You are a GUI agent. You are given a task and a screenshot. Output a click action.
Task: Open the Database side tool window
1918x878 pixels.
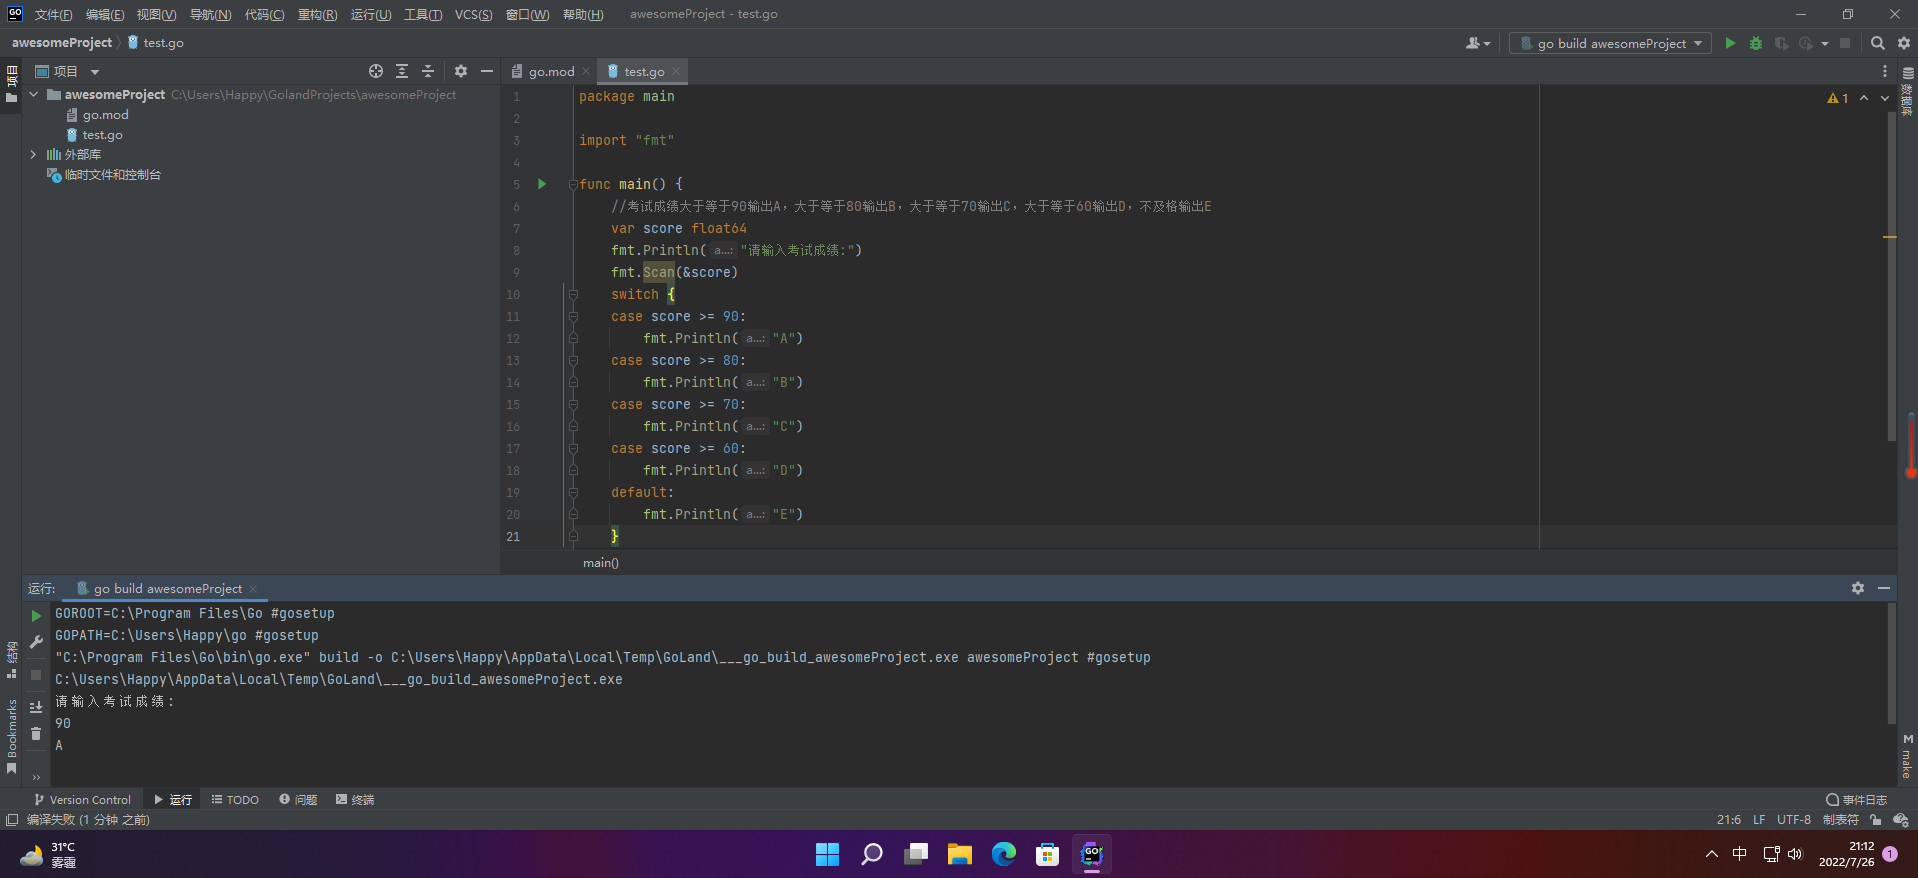tap(1908, 90)
